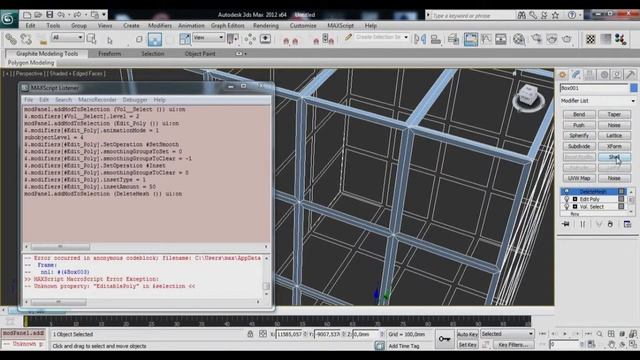Image resolution: width=640 pixels, height=360 pixels.
Task: Click the Align tool icon
Action: pyautogui.click(x=436, y=39)
